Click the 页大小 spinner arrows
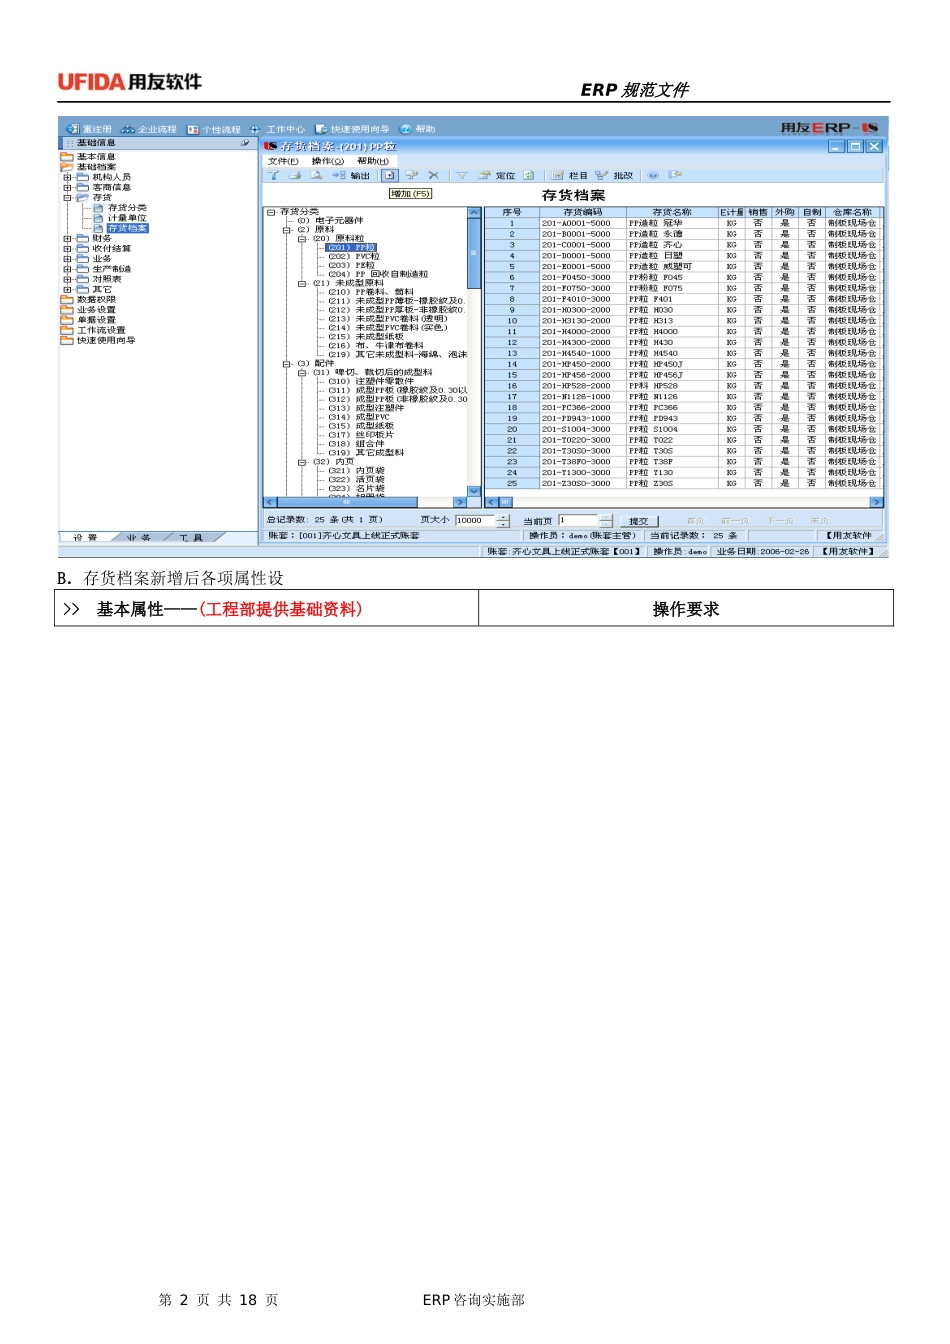Screen dimensions: 950x1344 pyautogui.click(x=503, y=521)
